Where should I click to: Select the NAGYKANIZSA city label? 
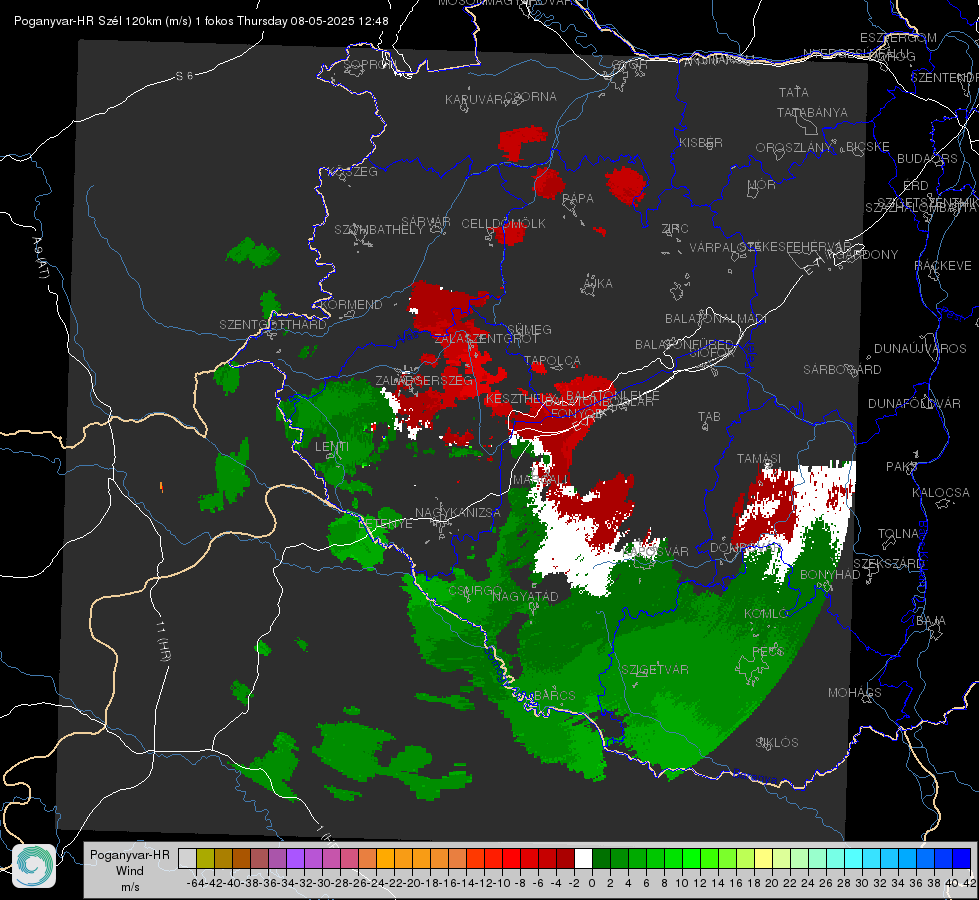458,512
